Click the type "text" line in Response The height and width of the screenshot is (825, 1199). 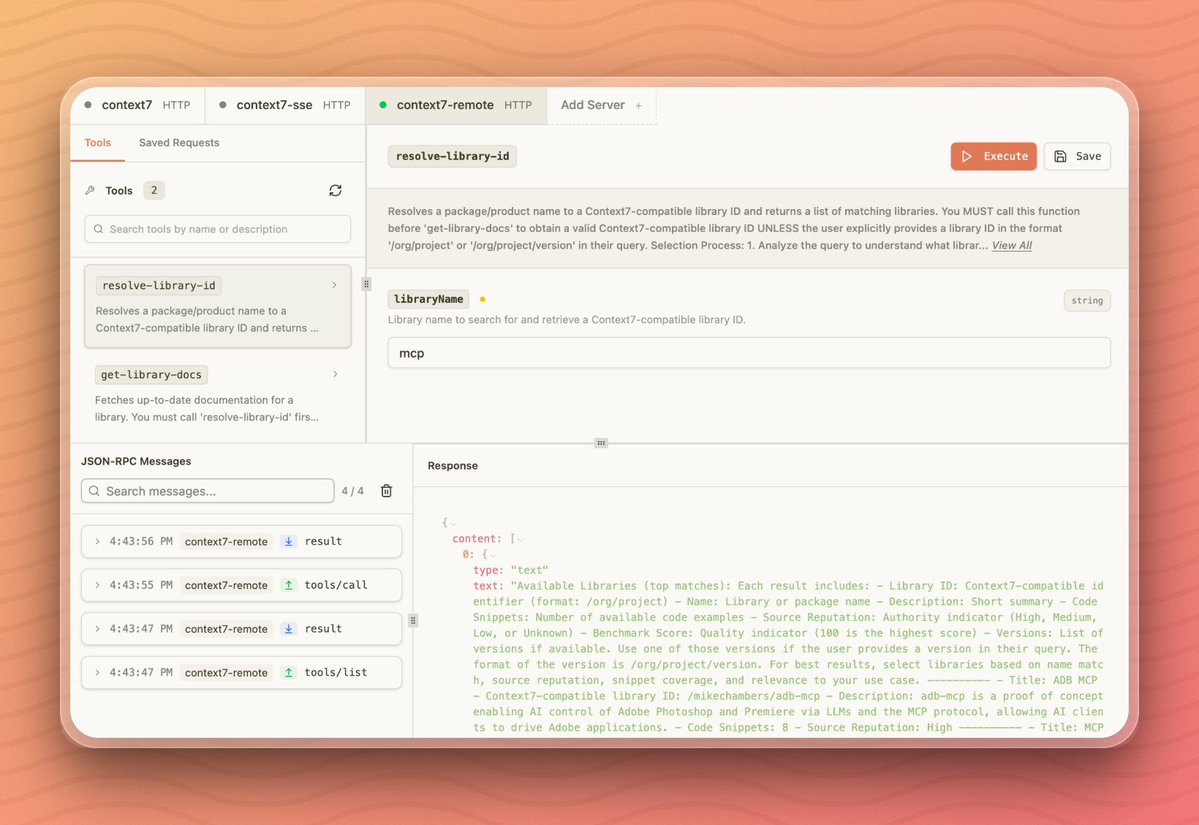pos(511,570)
